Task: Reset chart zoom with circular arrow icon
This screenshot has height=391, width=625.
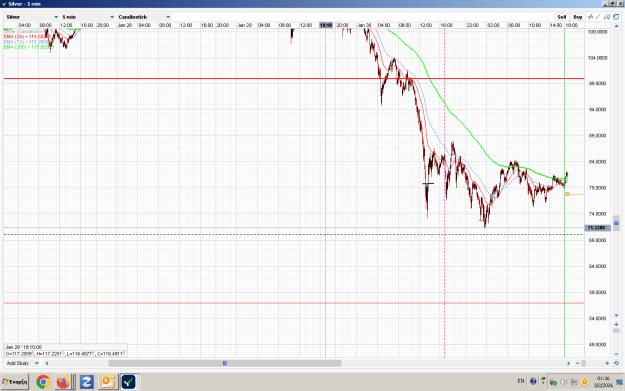Action: [616, 363]
